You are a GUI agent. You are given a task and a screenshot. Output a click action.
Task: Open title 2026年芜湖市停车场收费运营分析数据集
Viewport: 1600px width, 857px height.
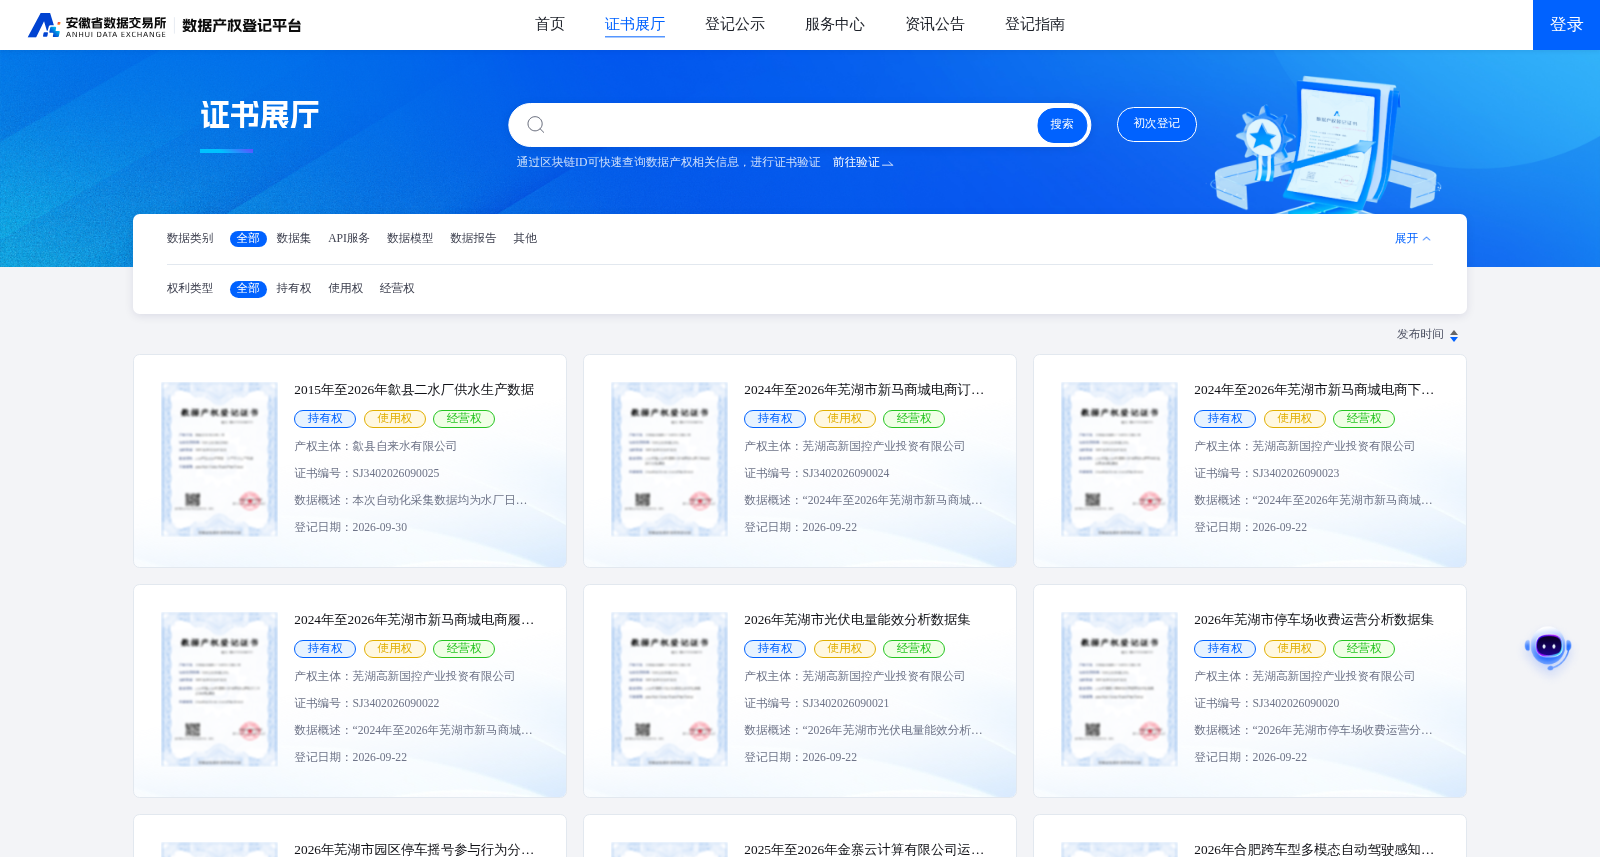tap(1314, 620)
